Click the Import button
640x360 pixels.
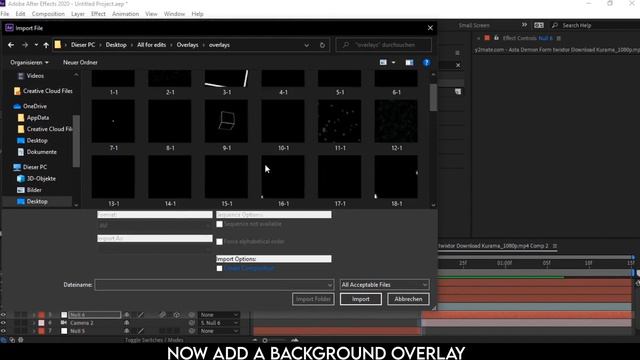(361, 299)
